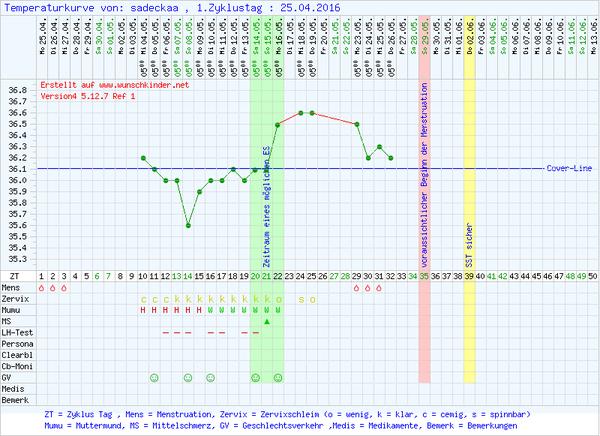Click the green Mittelschmerz triangle marker

pyautogui.click(x=267, y=321)
